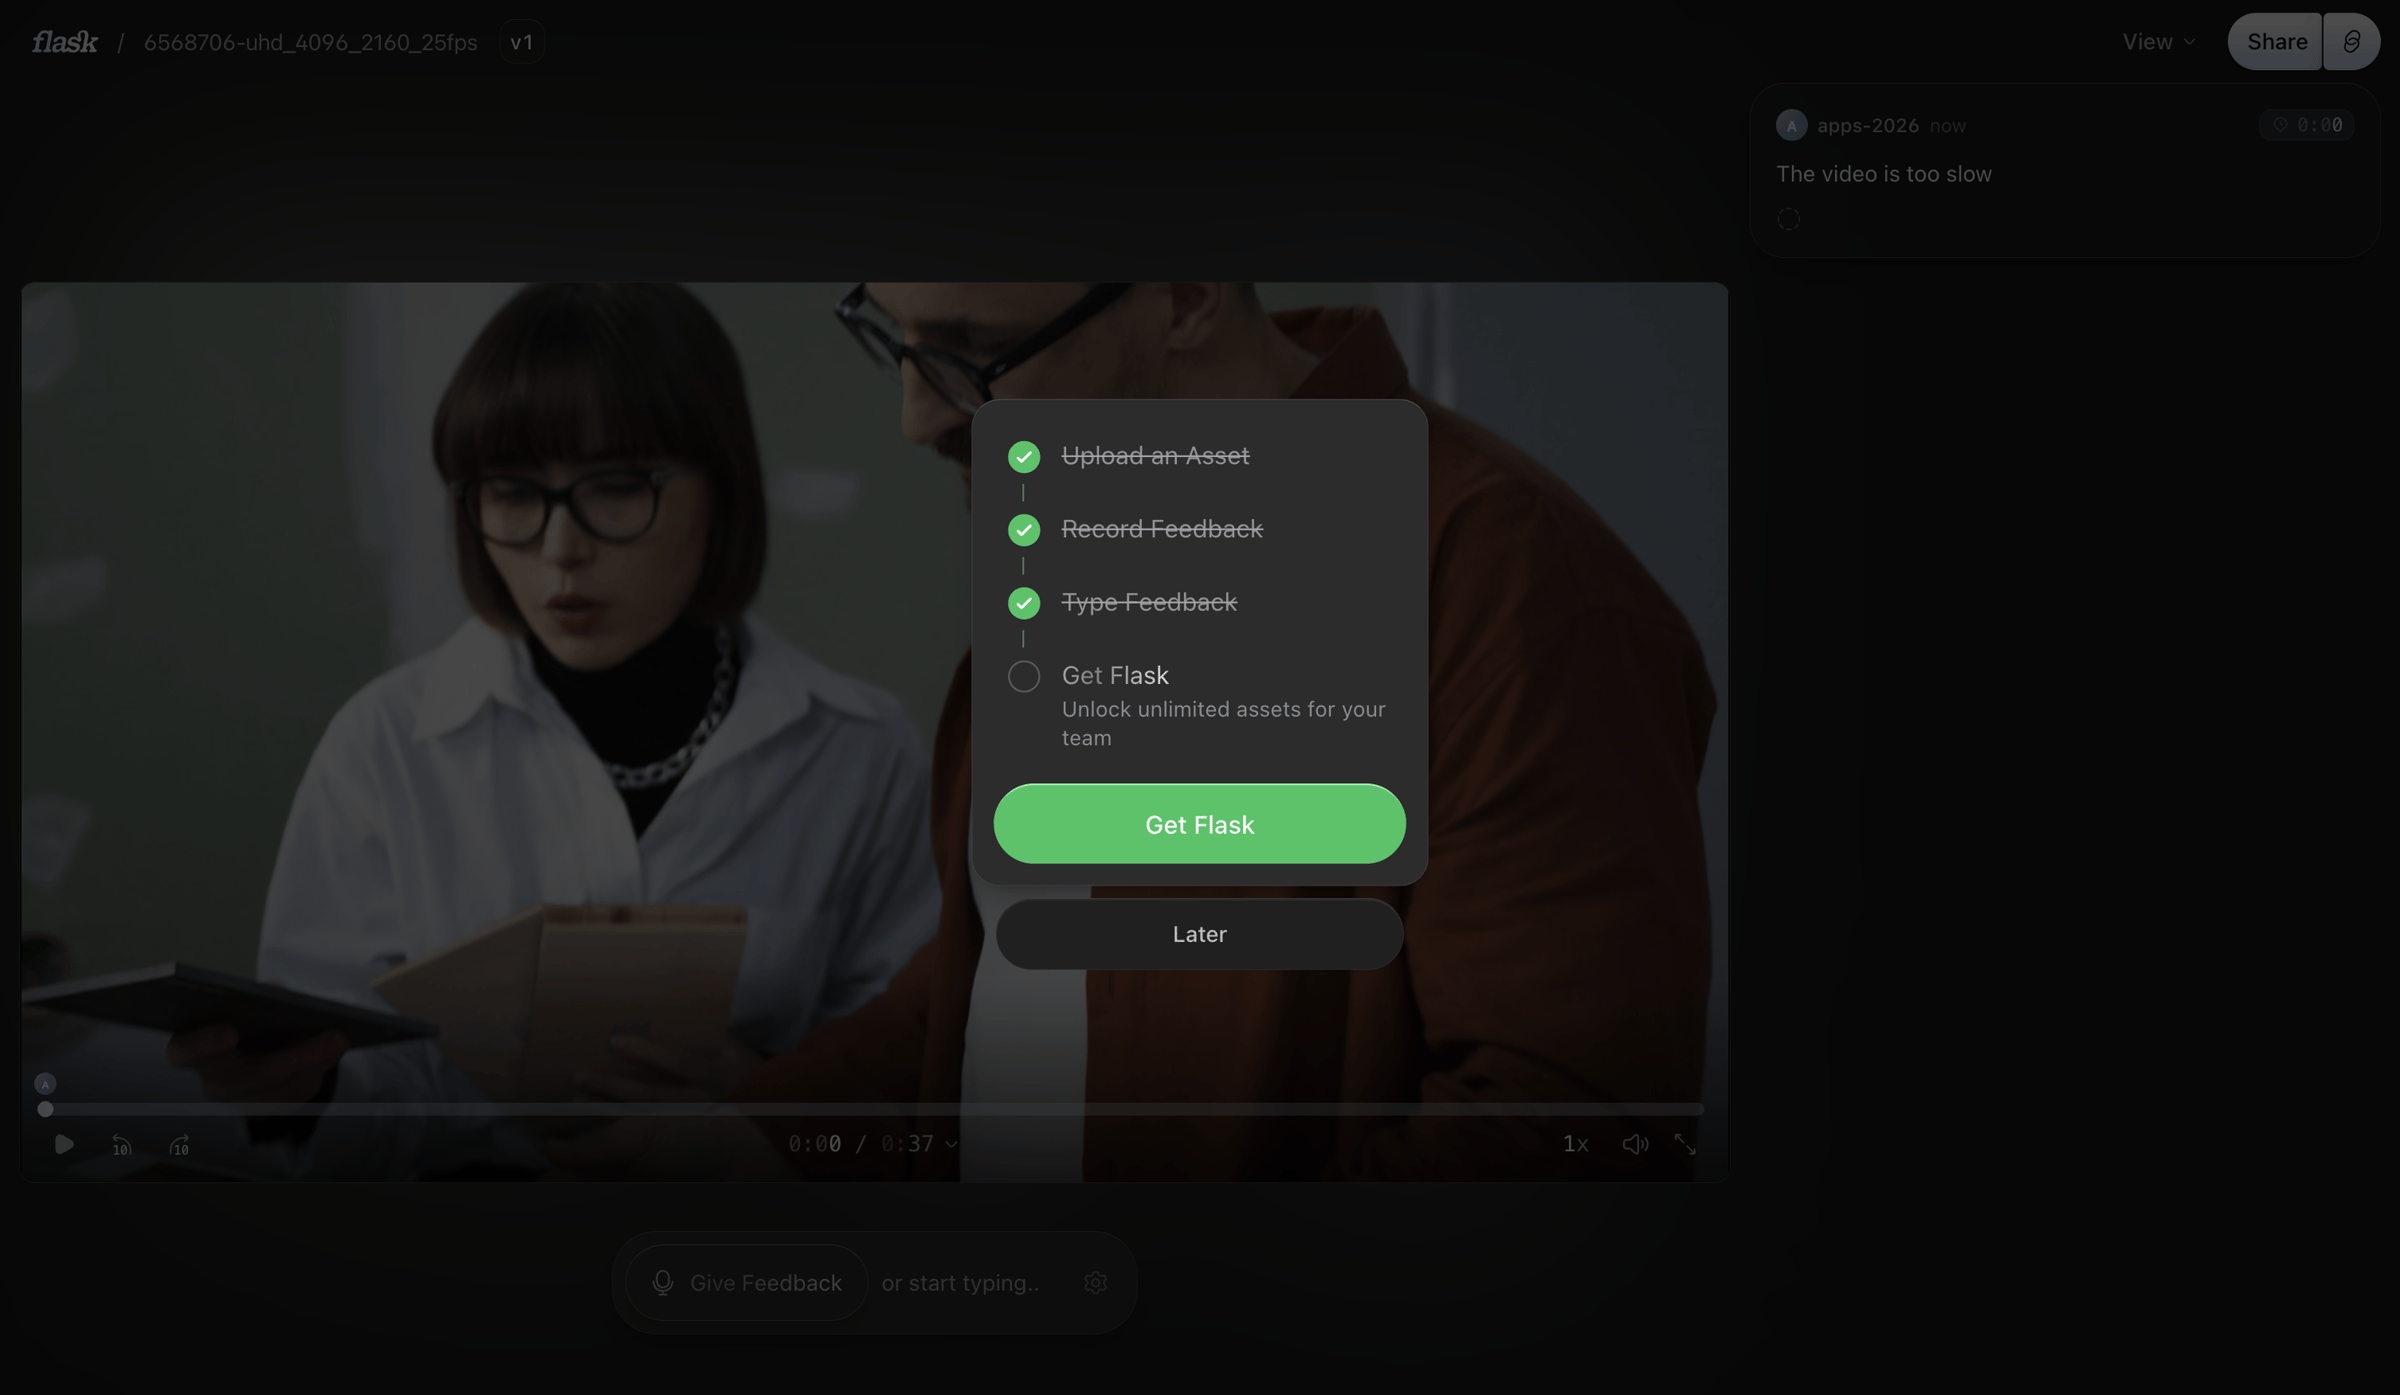
Task: Select the Record Feedback checkmark
Action: pos(1024,530)
